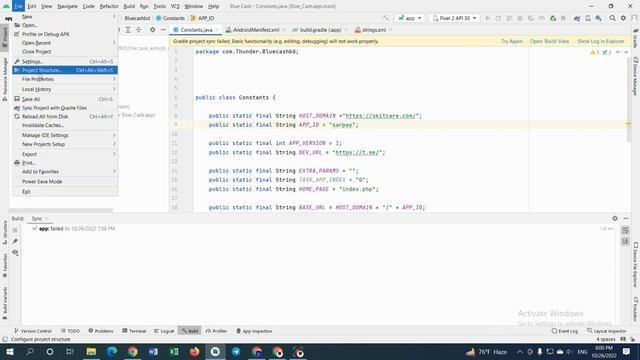Jump to next highlighted error arrow

626,52
